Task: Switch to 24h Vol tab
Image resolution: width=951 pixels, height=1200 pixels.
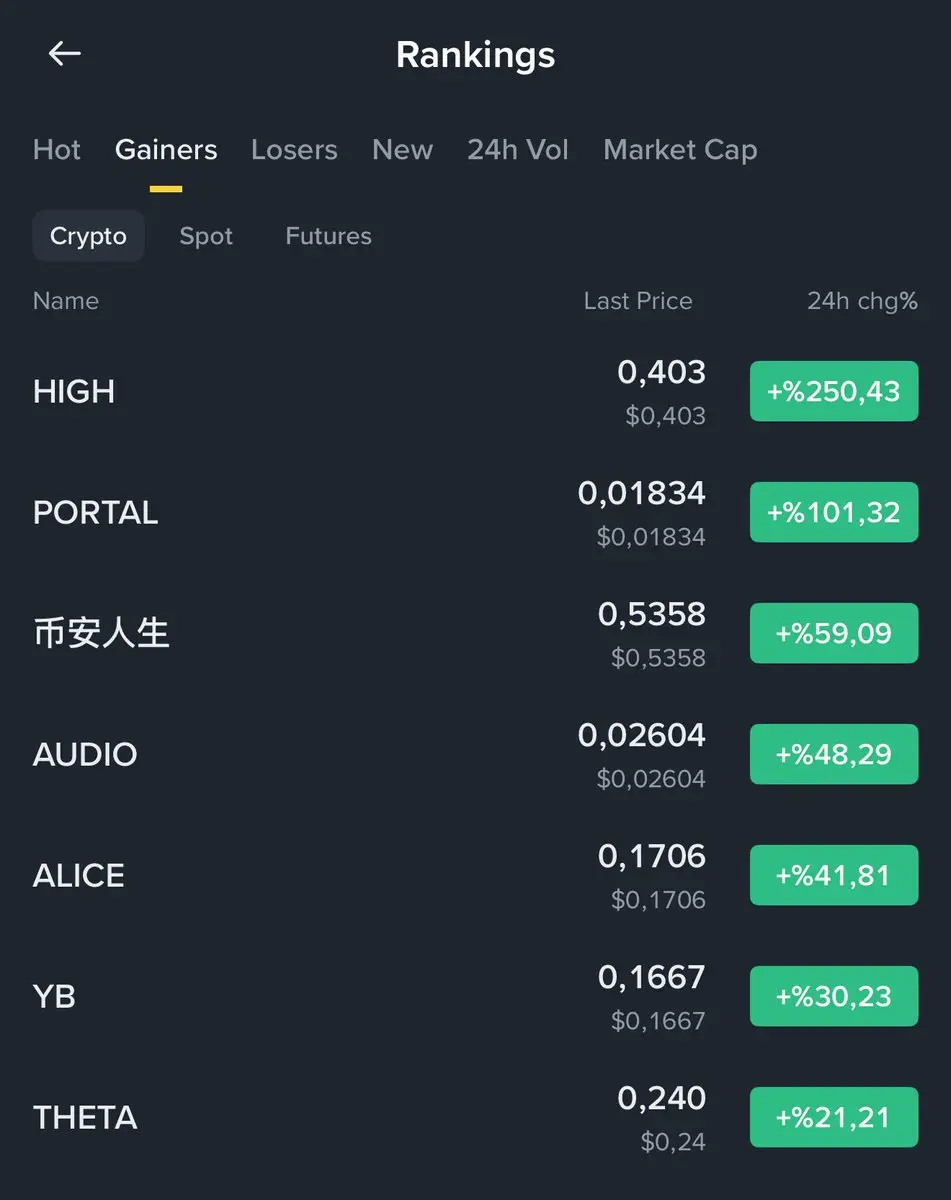Action: [x=518, y=150]
